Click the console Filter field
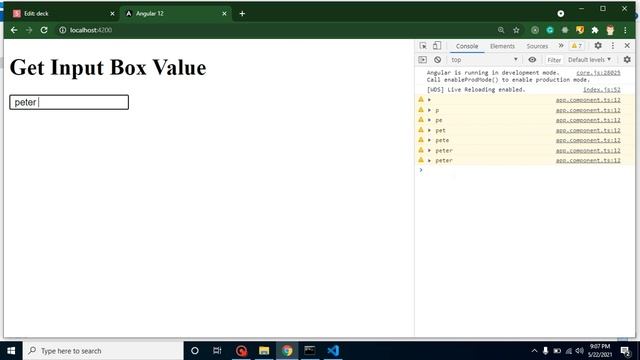The height and width of the screenshot is (360, 640). (x=554, y=60)
